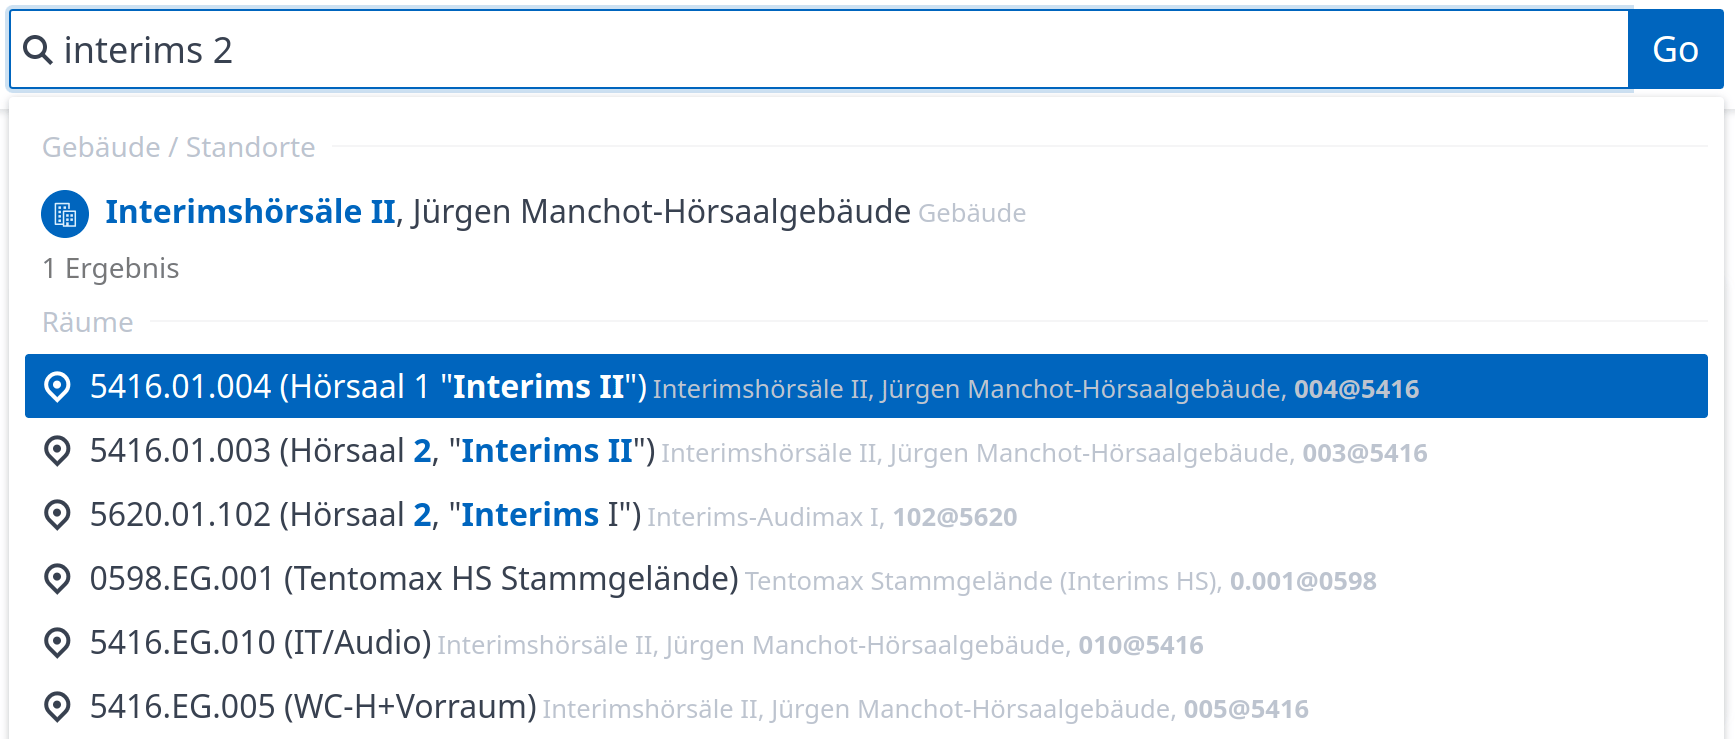1735x739 pixels.
Task: Open room 5416.EG.005 (WC-H+Vorraum)
Action: click(x=866, y=707)
